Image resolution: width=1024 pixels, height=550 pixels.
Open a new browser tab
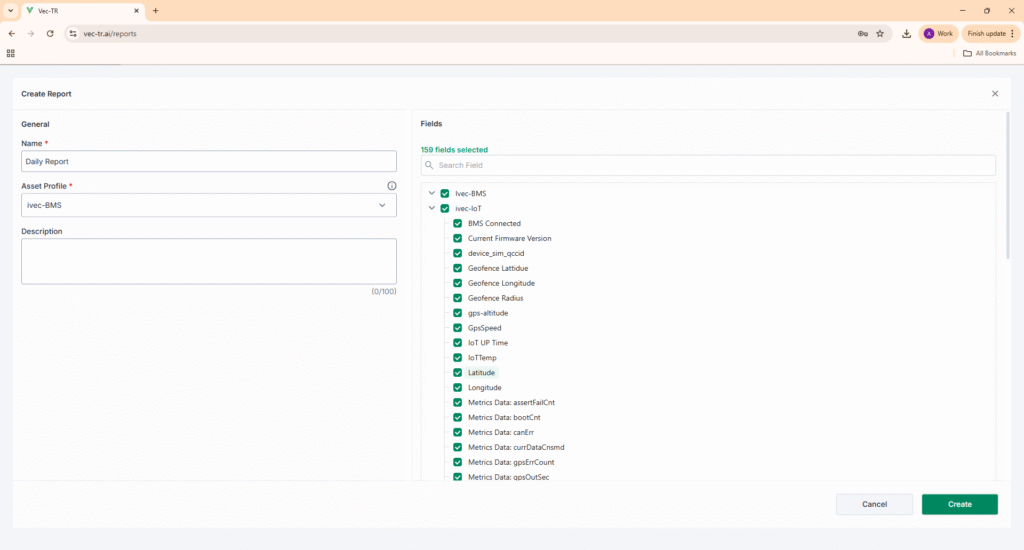click(155, 10)
